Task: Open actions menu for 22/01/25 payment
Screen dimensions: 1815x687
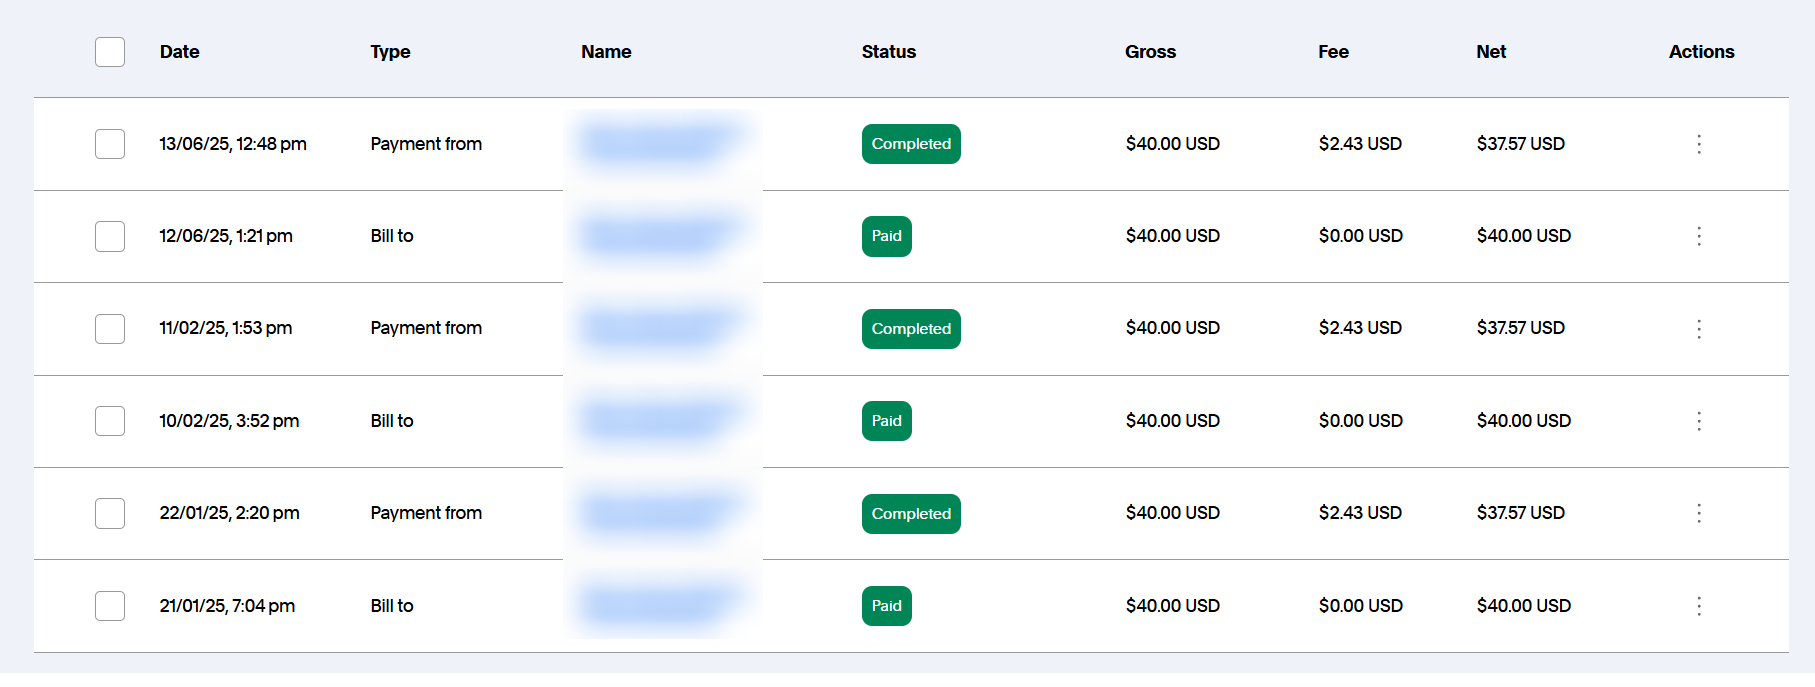Action: [1698, 513]
